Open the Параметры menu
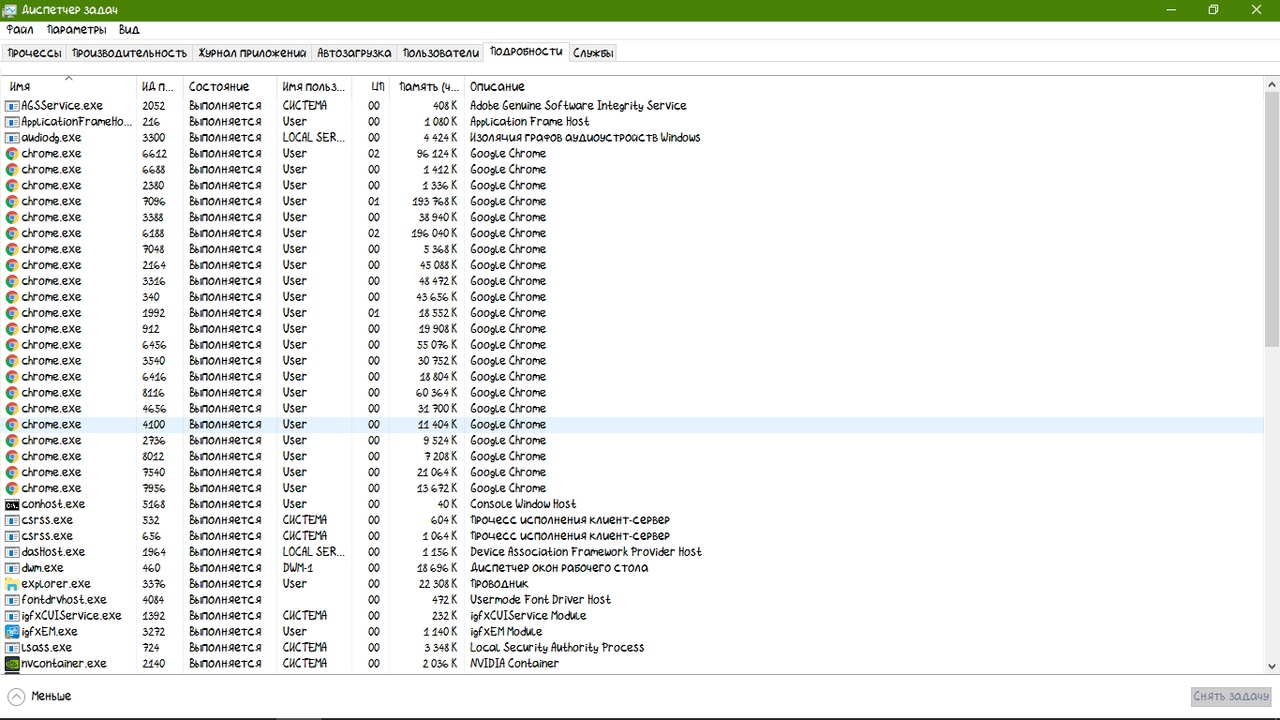1280x720 pixels. tap(76, 30)
